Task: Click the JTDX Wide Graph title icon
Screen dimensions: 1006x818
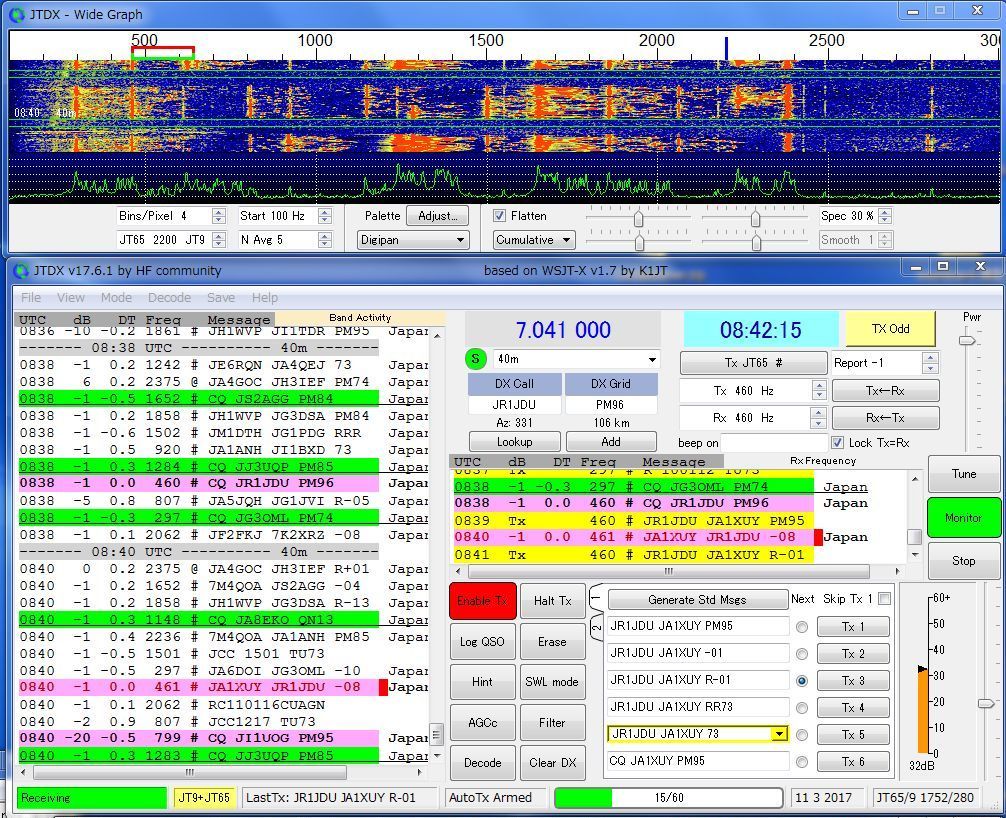Action: pos(17,14)
